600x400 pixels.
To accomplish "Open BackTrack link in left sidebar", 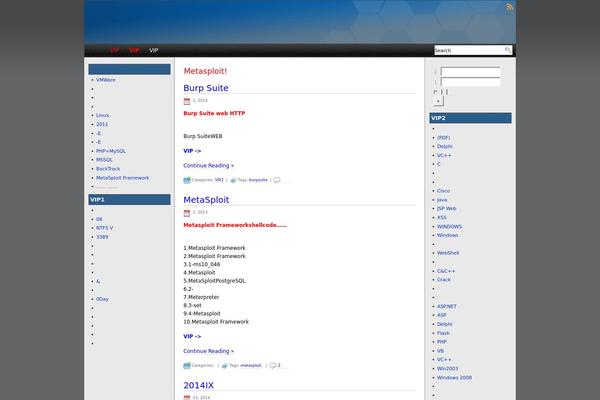I will pos(108,169).
